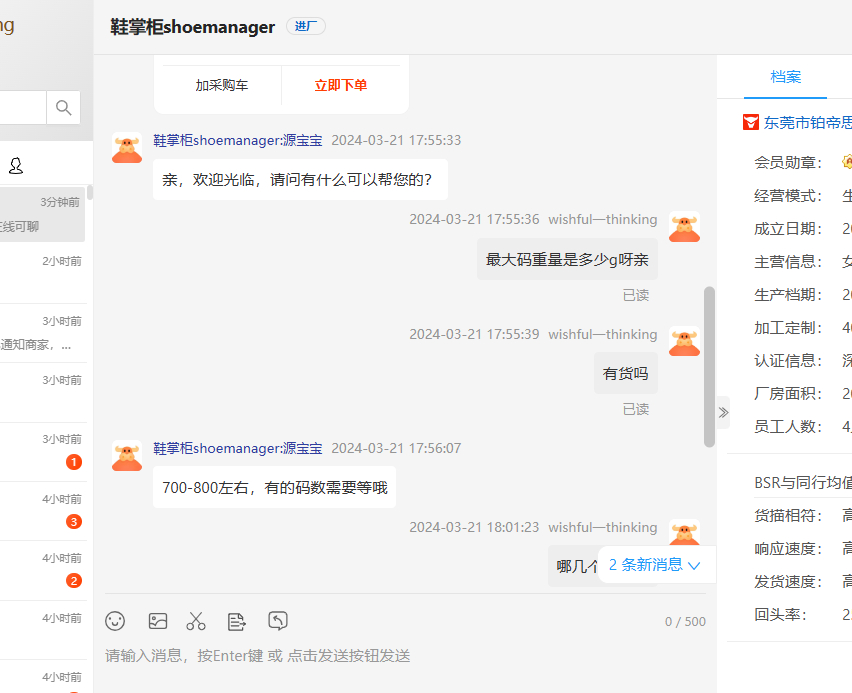Switch to the 档案 tab
The image size is (852, 693).
click(x=785, y=77)
